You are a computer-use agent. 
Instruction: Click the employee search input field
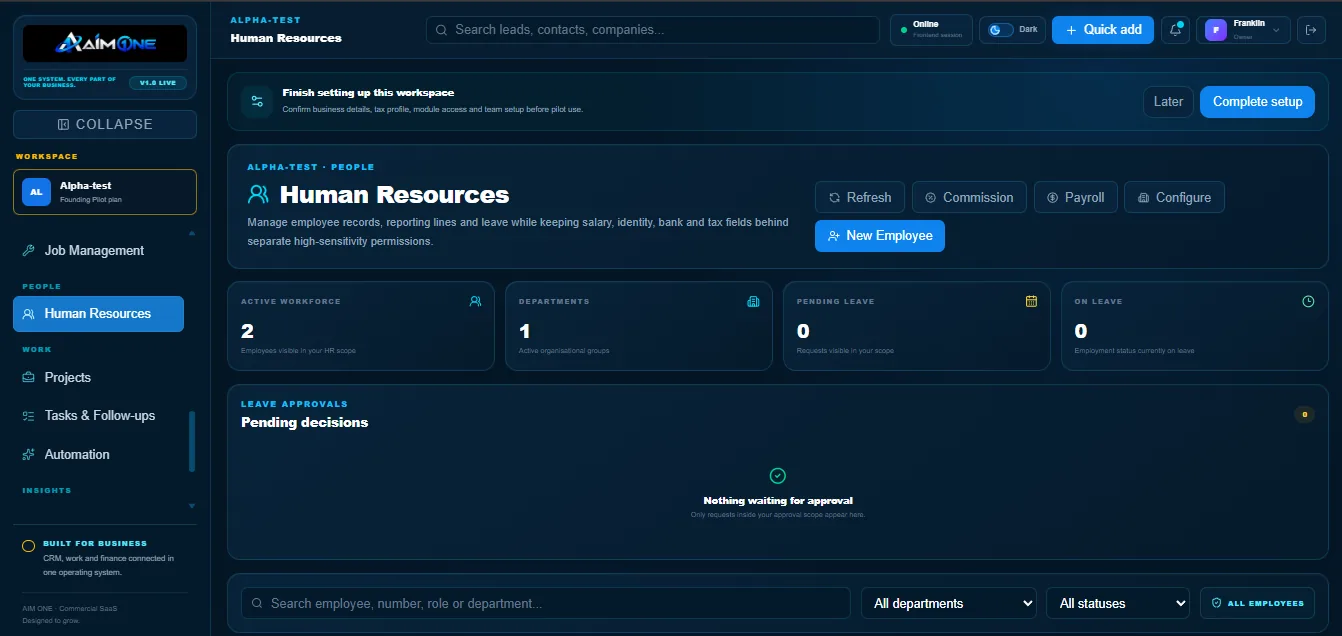click(546, 603)
